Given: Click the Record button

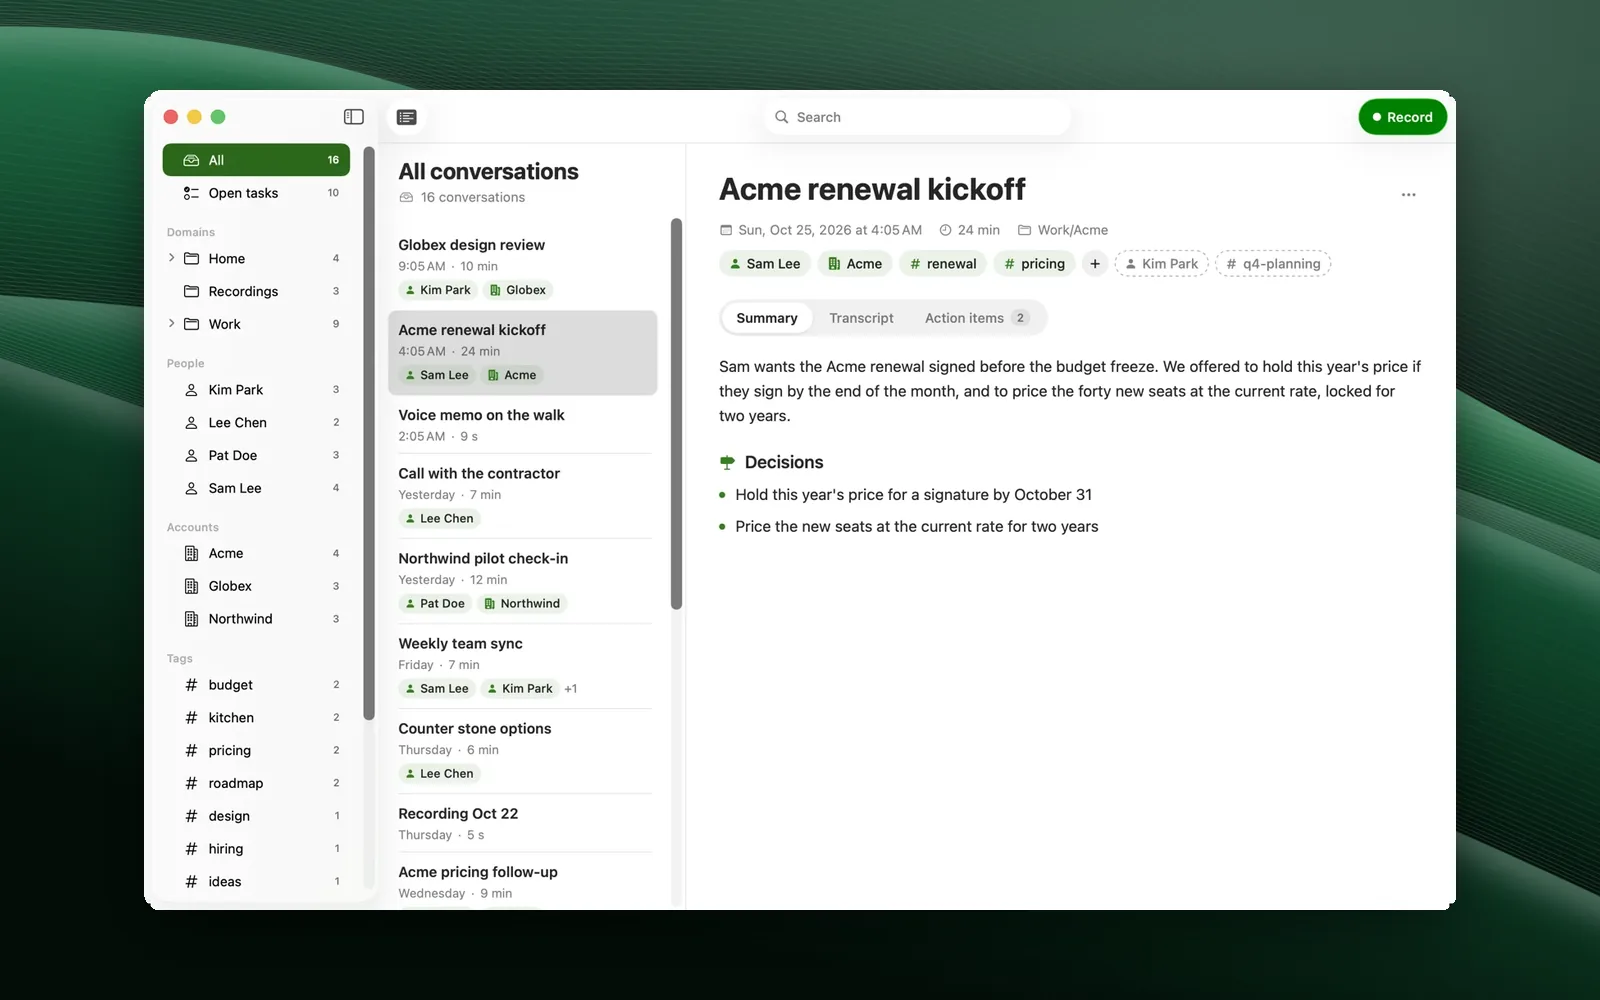Looking at the screenshot, I should click(1402, 117).
